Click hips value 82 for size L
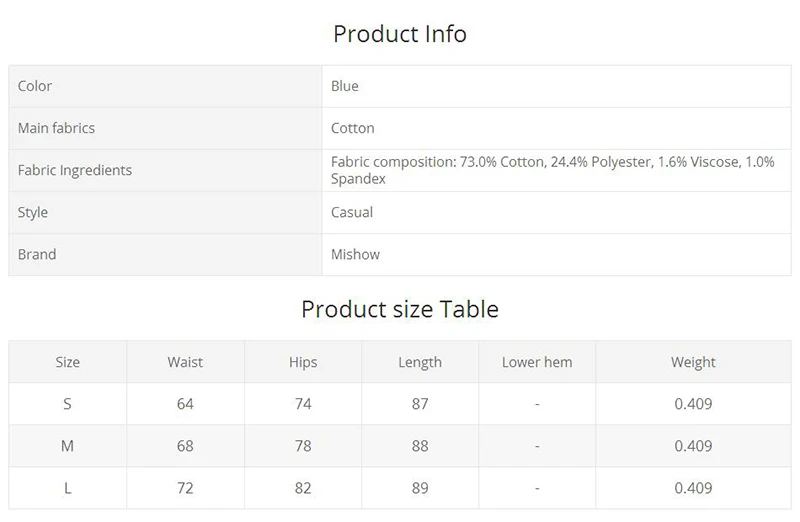The image size is (800, 522). [303, 488]
